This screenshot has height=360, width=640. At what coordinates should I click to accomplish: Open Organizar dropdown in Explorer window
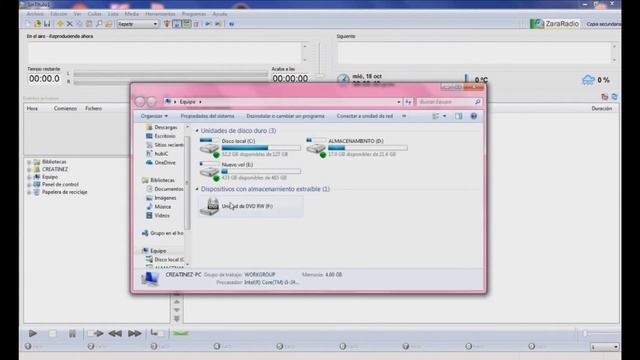[x=154, y=116]
